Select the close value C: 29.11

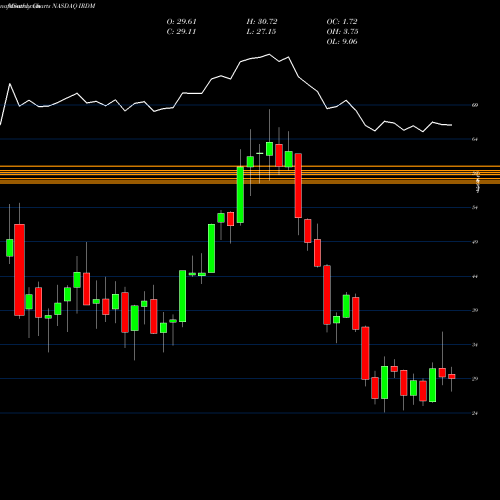click(x=181, y=32)
